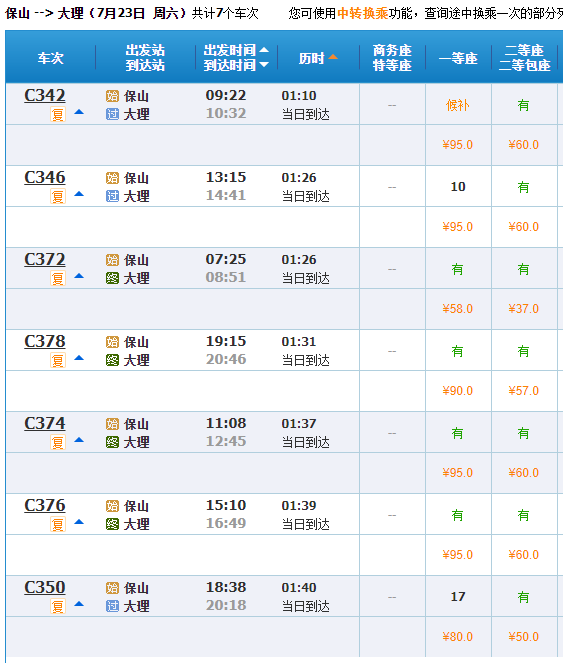Select second-class 有 availability for C350
The image size is (563, 663).
click(524, 597)
